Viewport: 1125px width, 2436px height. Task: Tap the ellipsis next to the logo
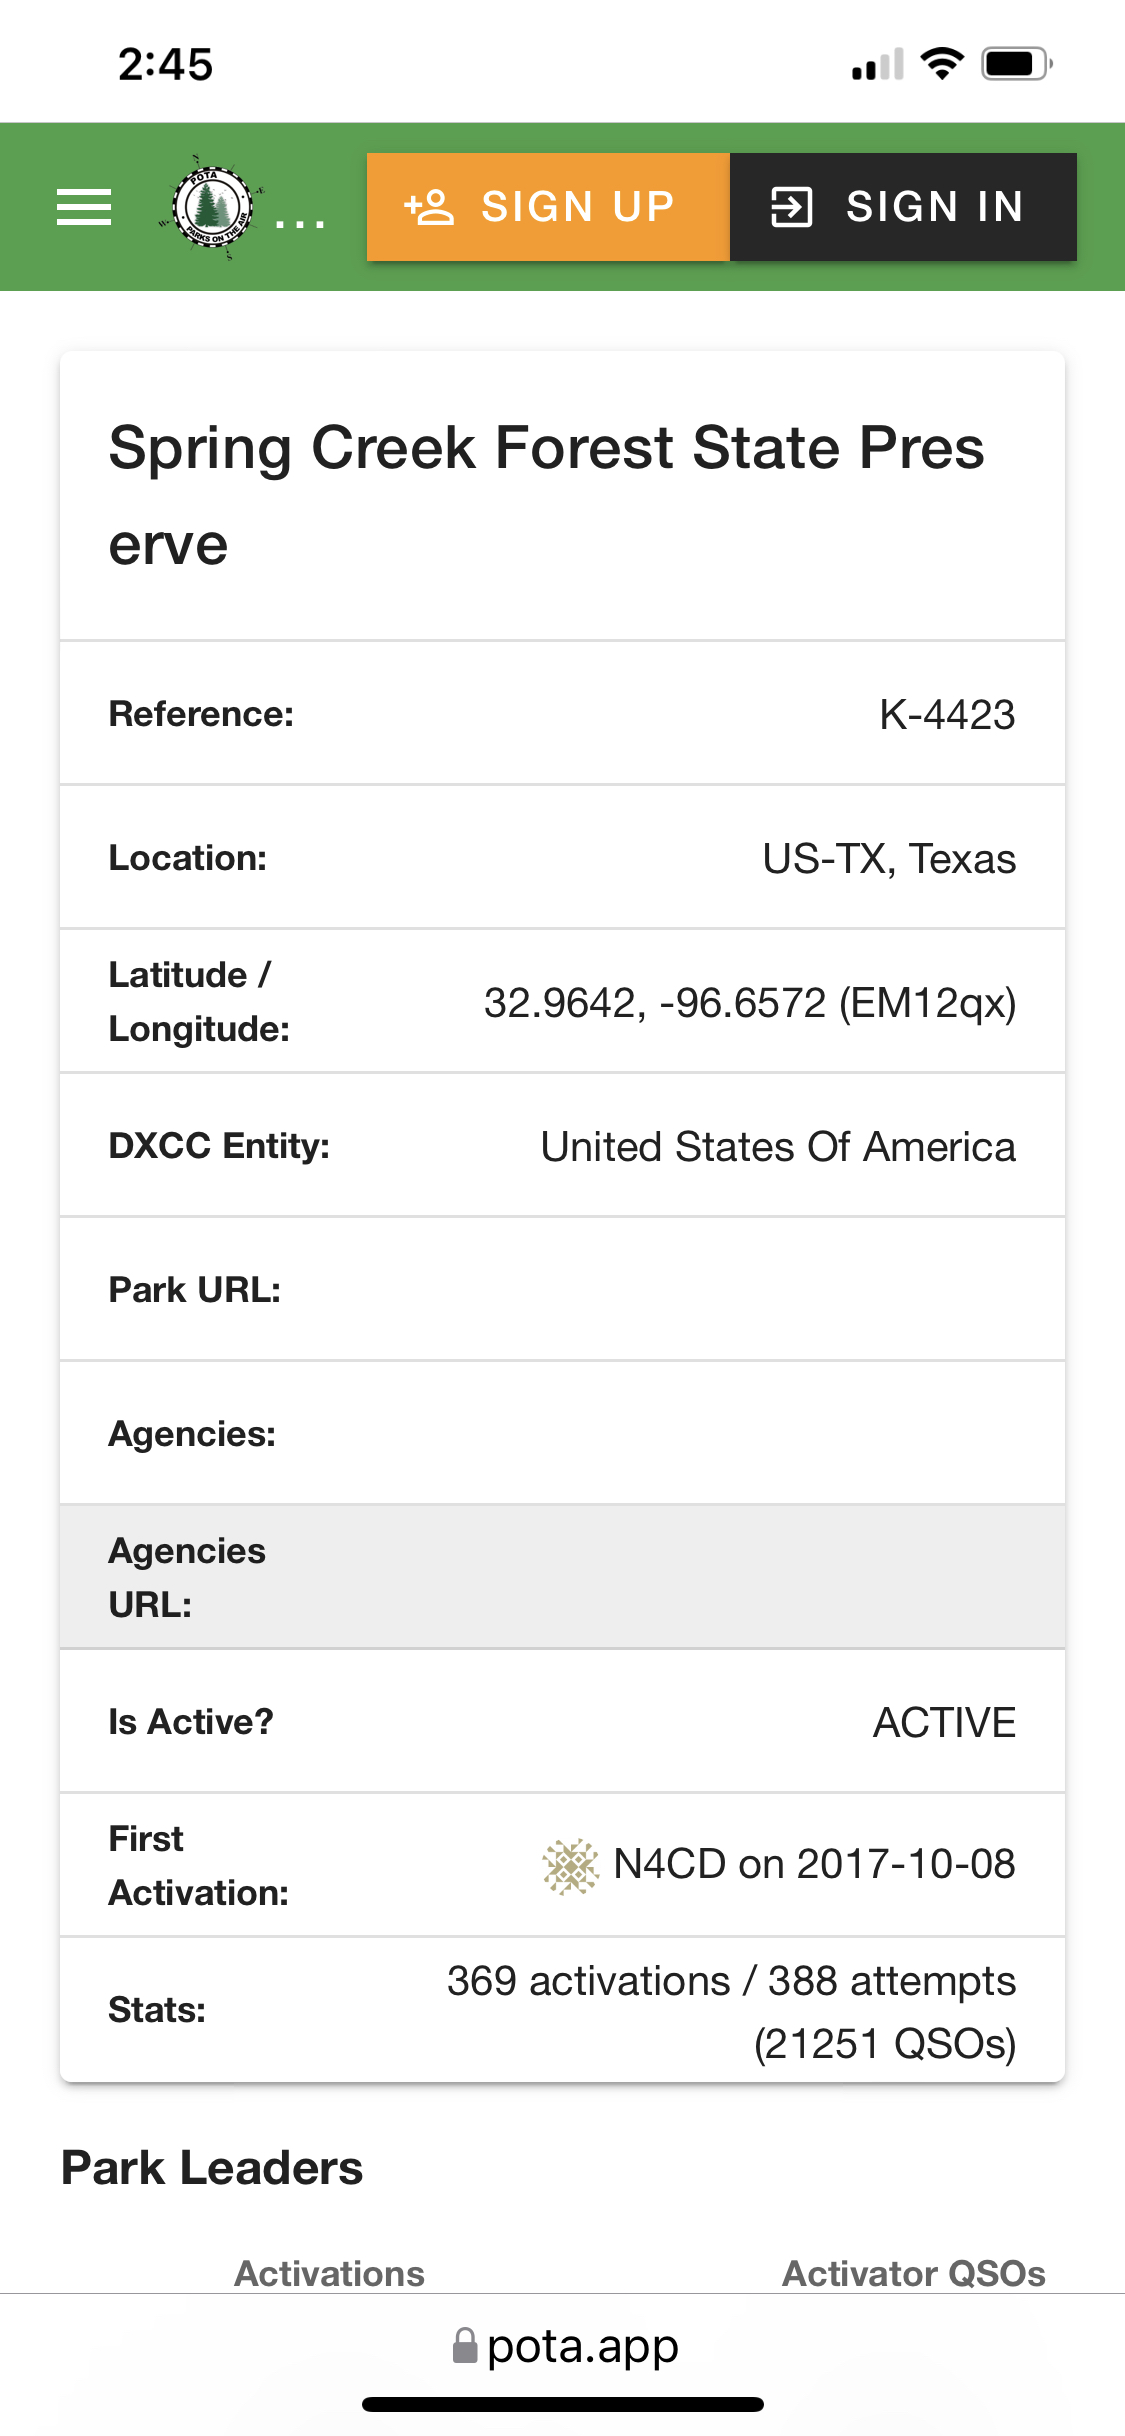click(x=300, y=222)
